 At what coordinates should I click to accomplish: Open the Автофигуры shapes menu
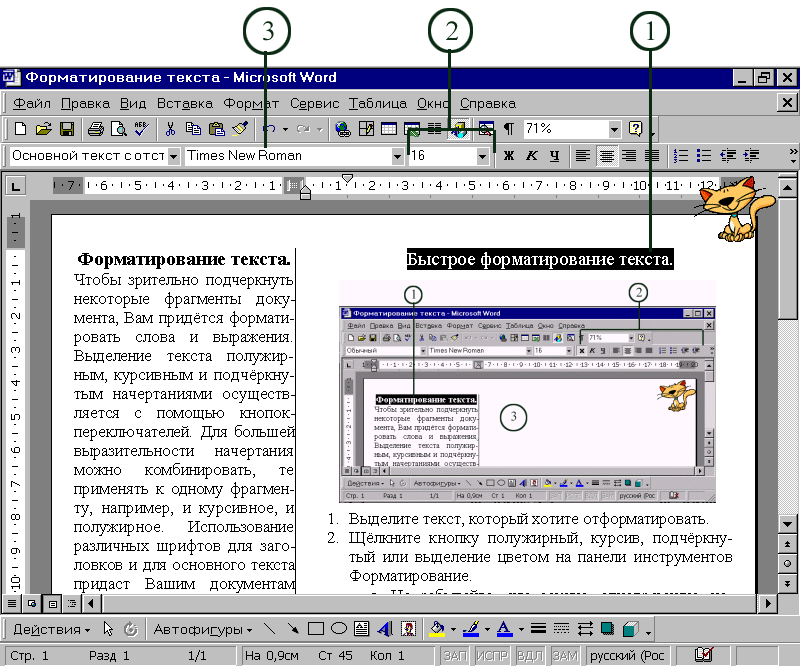203,629
